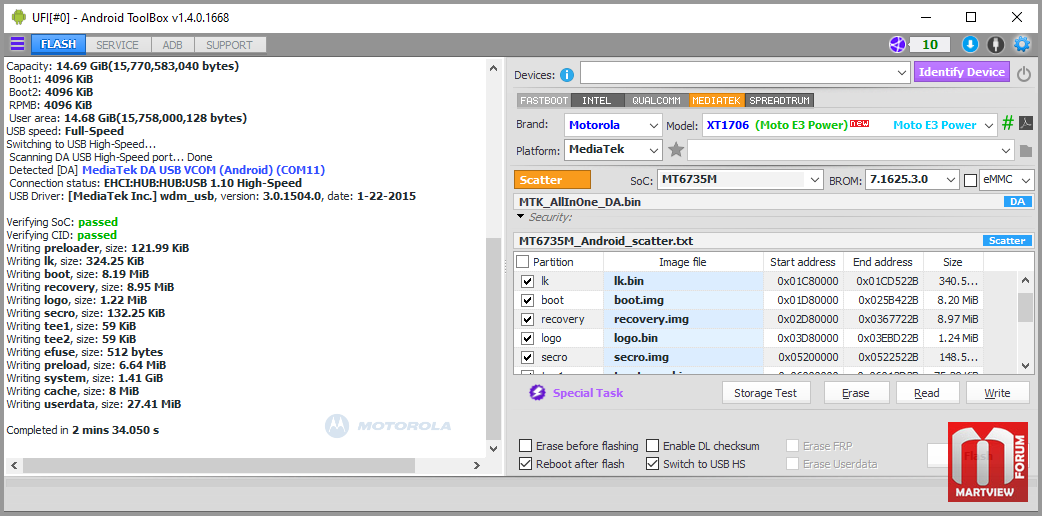The height and width of the screenshot is (516, 1042).
Task: Open the firmware path dropdown beside star
Action: pyautogui.click(x=851, y=150)
